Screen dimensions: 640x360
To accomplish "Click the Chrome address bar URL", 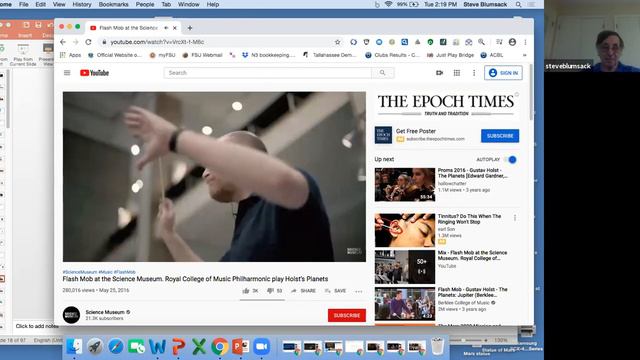I will [x=157, y=42].
